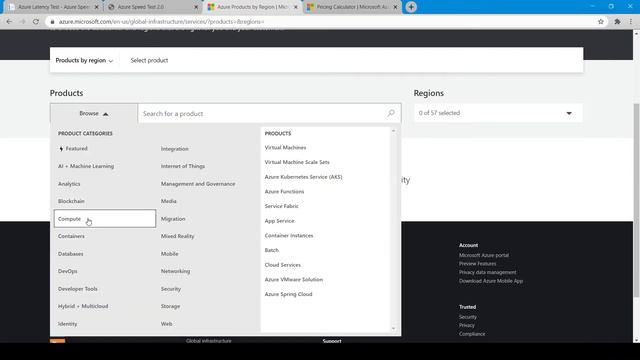Close the Pricing Calculator tab
Image resolution: width=640 pixels, height=360 pixels.
395,7
